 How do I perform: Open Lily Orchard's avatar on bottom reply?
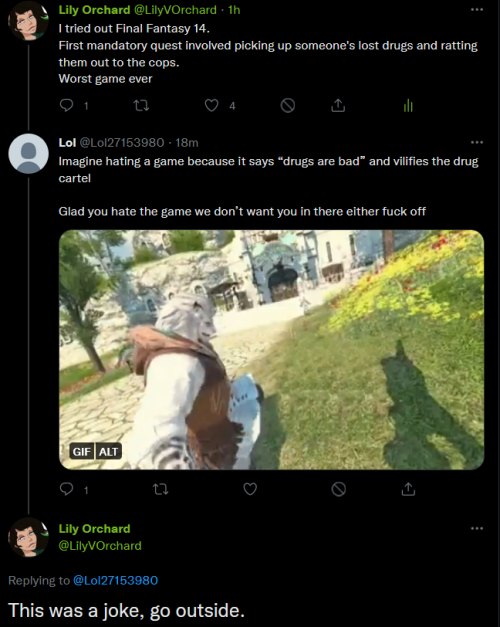[28, 537]
